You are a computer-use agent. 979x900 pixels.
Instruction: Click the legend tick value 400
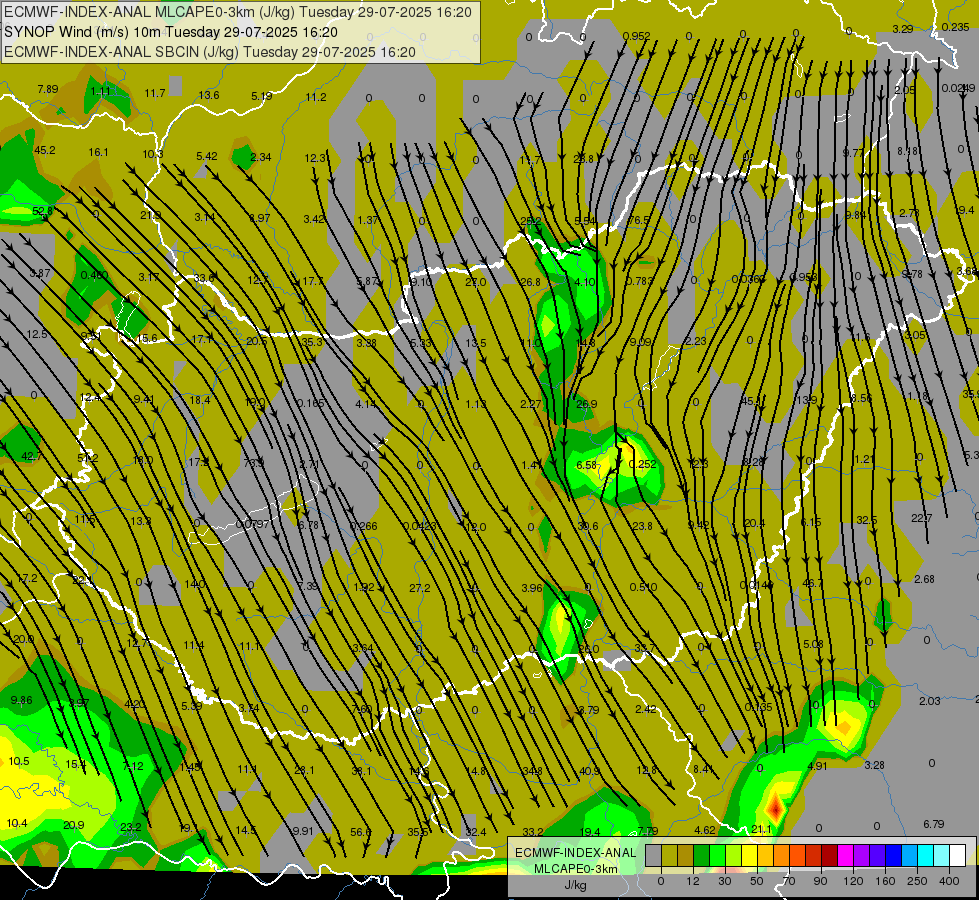[949, 881]
